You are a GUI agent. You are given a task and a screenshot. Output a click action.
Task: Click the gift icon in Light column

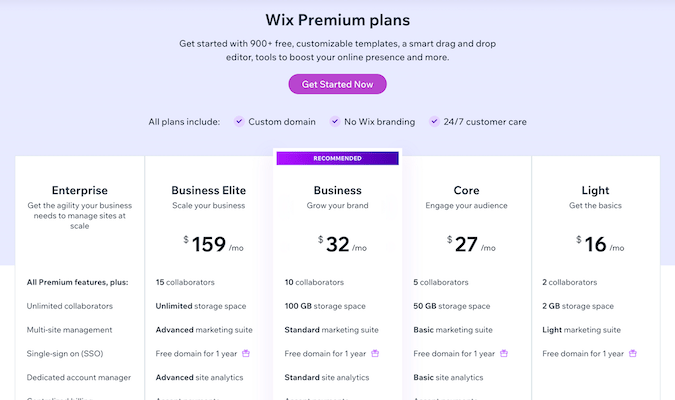(633, 353)
